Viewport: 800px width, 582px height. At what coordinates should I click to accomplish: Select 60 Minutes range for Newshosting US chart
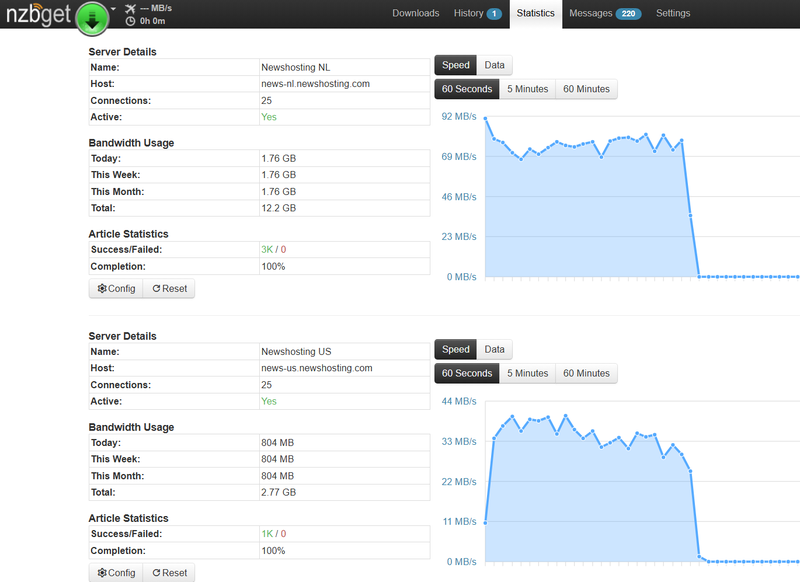coord(586,373)
